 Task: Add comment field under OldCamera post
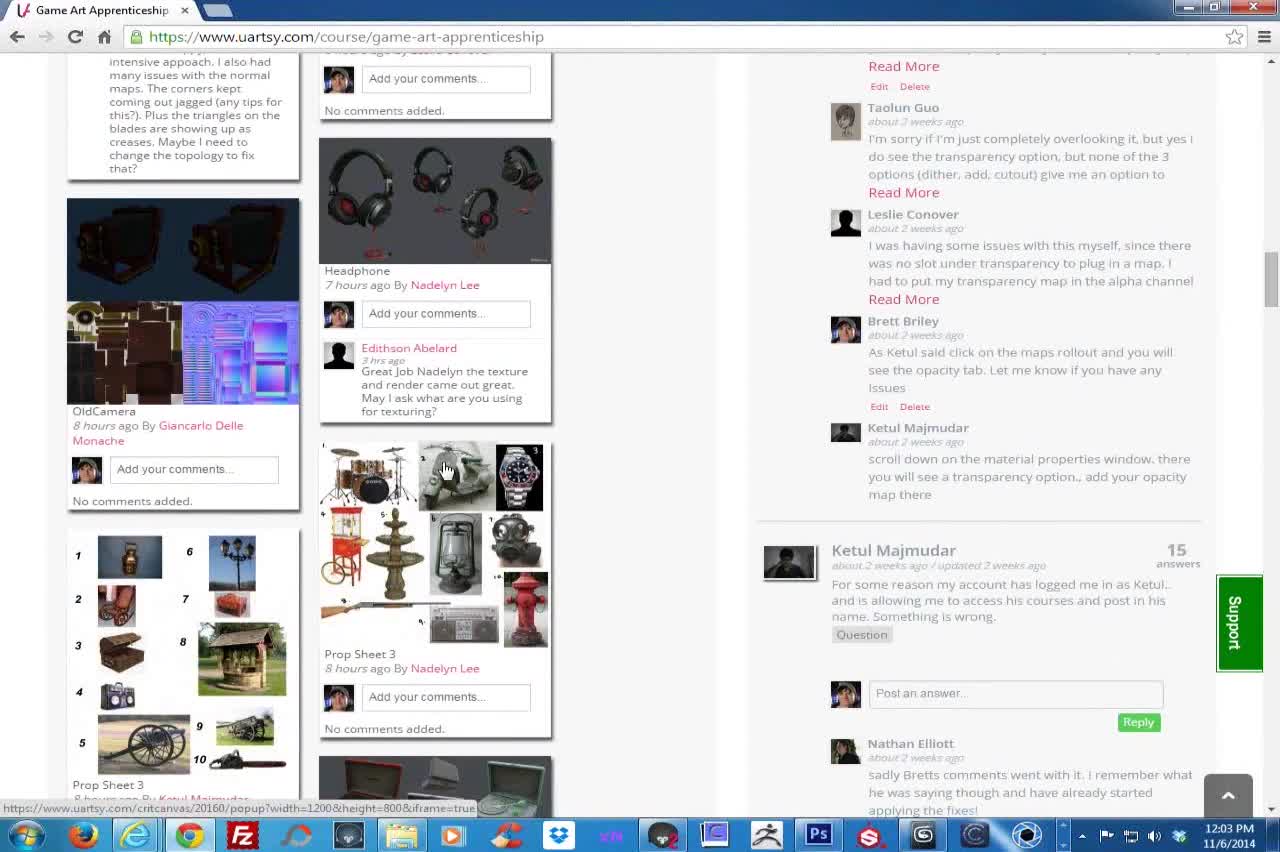point(193,470)
